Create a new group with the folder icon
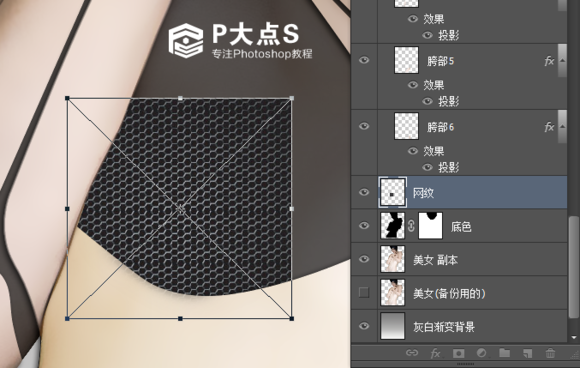The image size is (580, 368). point(505,353)
